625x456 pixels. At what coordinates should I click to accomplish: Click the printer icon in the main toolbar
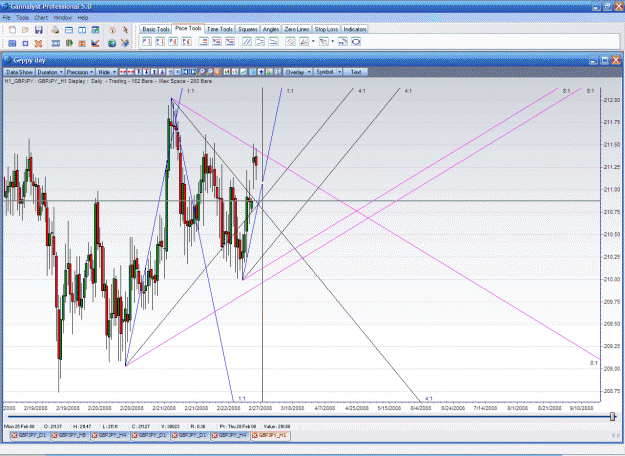pyautogui.click(x=55, y=30)
